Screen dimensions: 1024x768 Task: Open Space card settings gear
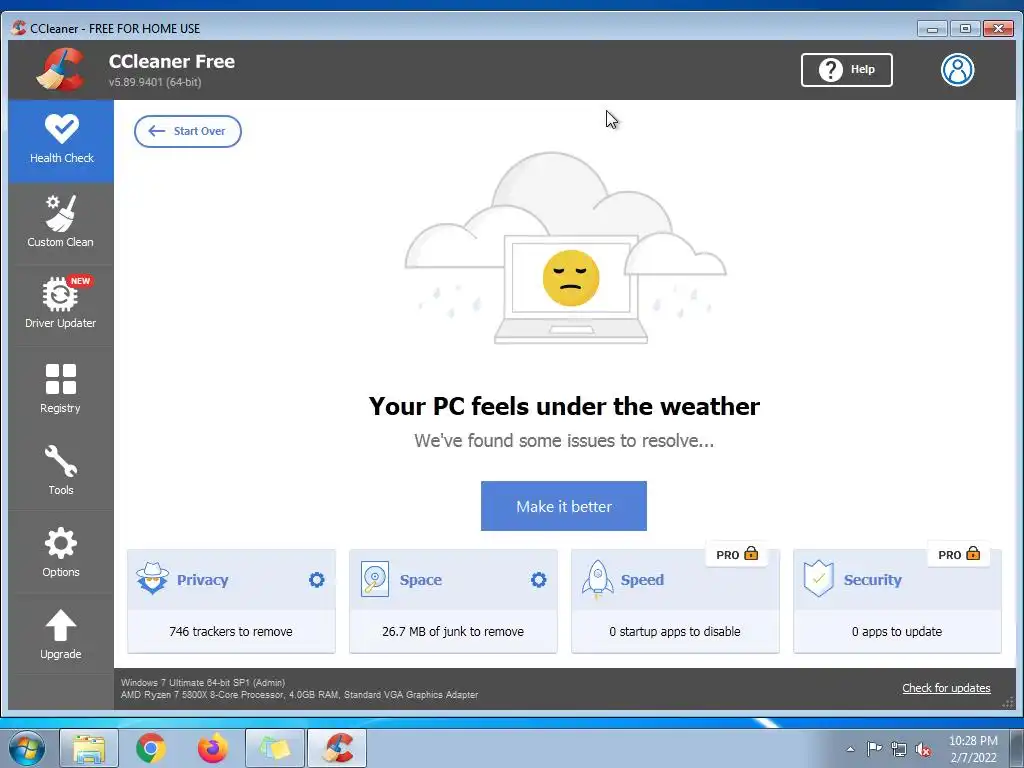pyautogui.click(x=539, y=580)
